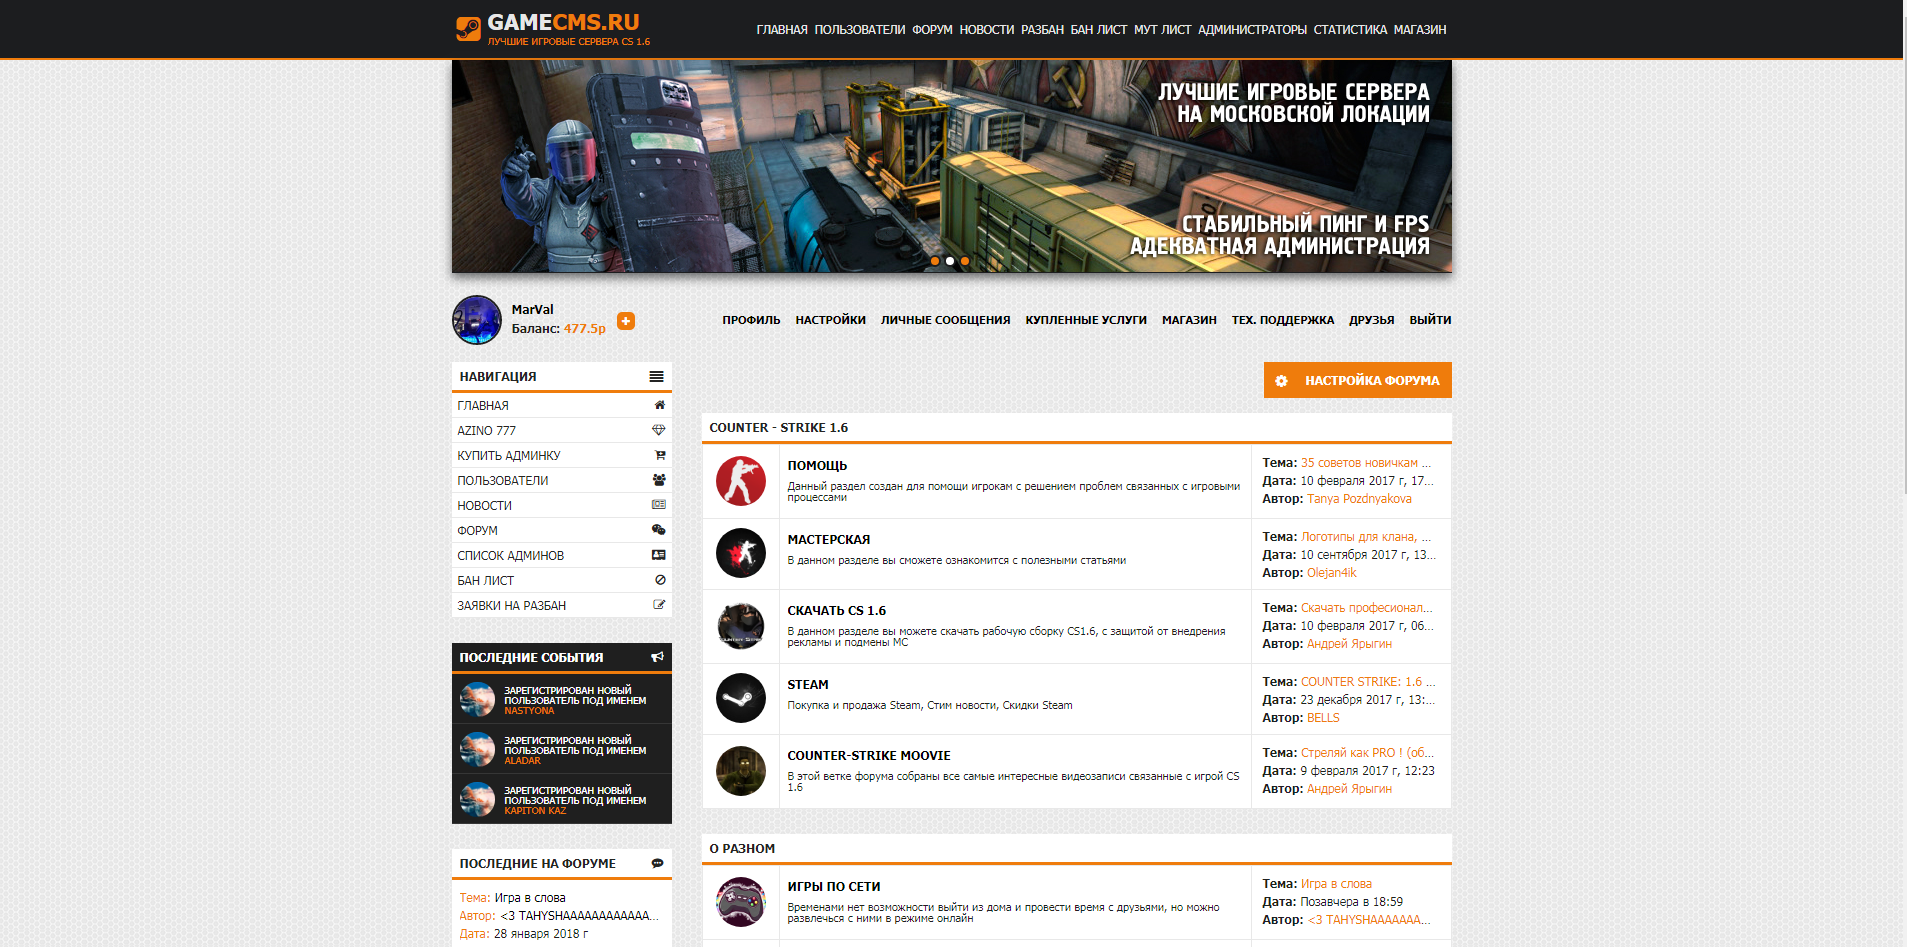This screenshot has width=1907, height=947.
Task: Click the chat icon beside ФОРУМ
Action: (x=659, y=530)
